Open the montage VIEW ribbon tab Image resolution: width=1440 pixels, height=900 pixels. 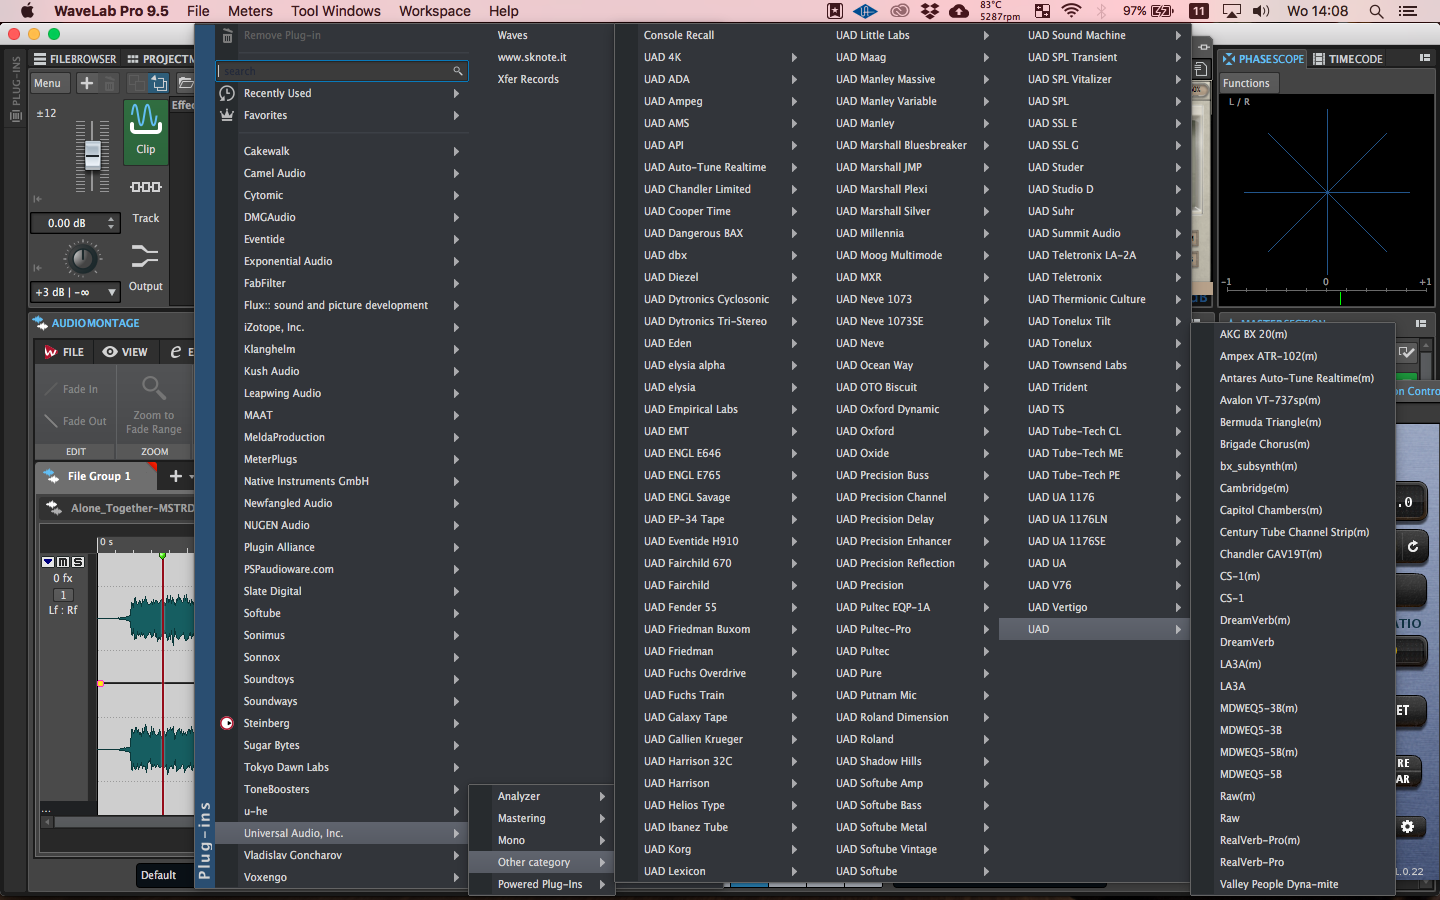[x=125, y=352]
